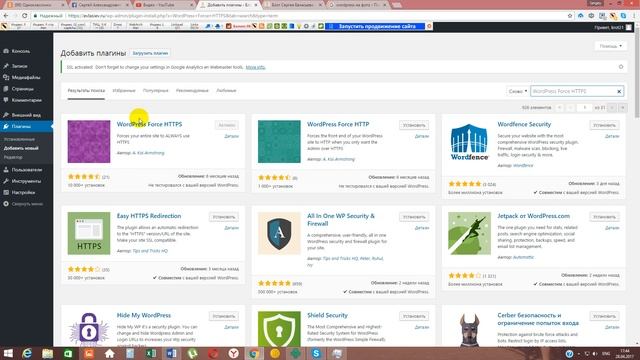Open WordPress Force HTTPS plugin title
The width and height of the screenshot is (640, 360).
pyautogui.click(x=149, y=124)
